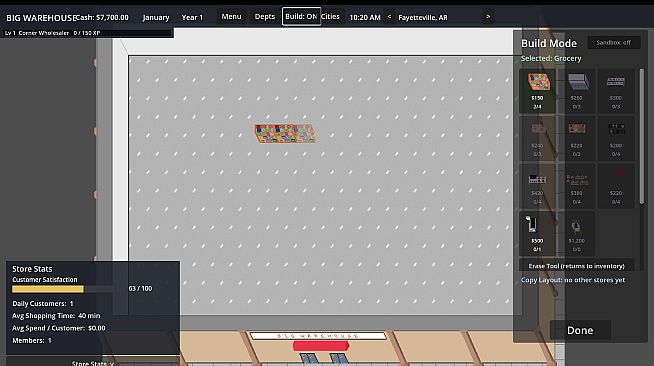Screen dimensions: 654x366
Task: Click the BIG WAREHOUSE storefront sign
Action: 318,336
